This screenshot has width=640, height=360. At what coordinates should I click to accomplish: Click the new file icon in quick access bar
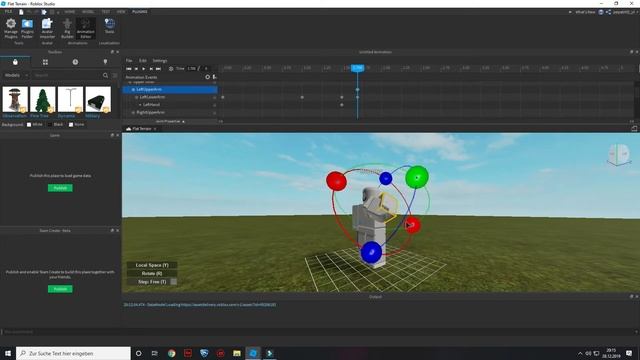(x=21, y=12)
